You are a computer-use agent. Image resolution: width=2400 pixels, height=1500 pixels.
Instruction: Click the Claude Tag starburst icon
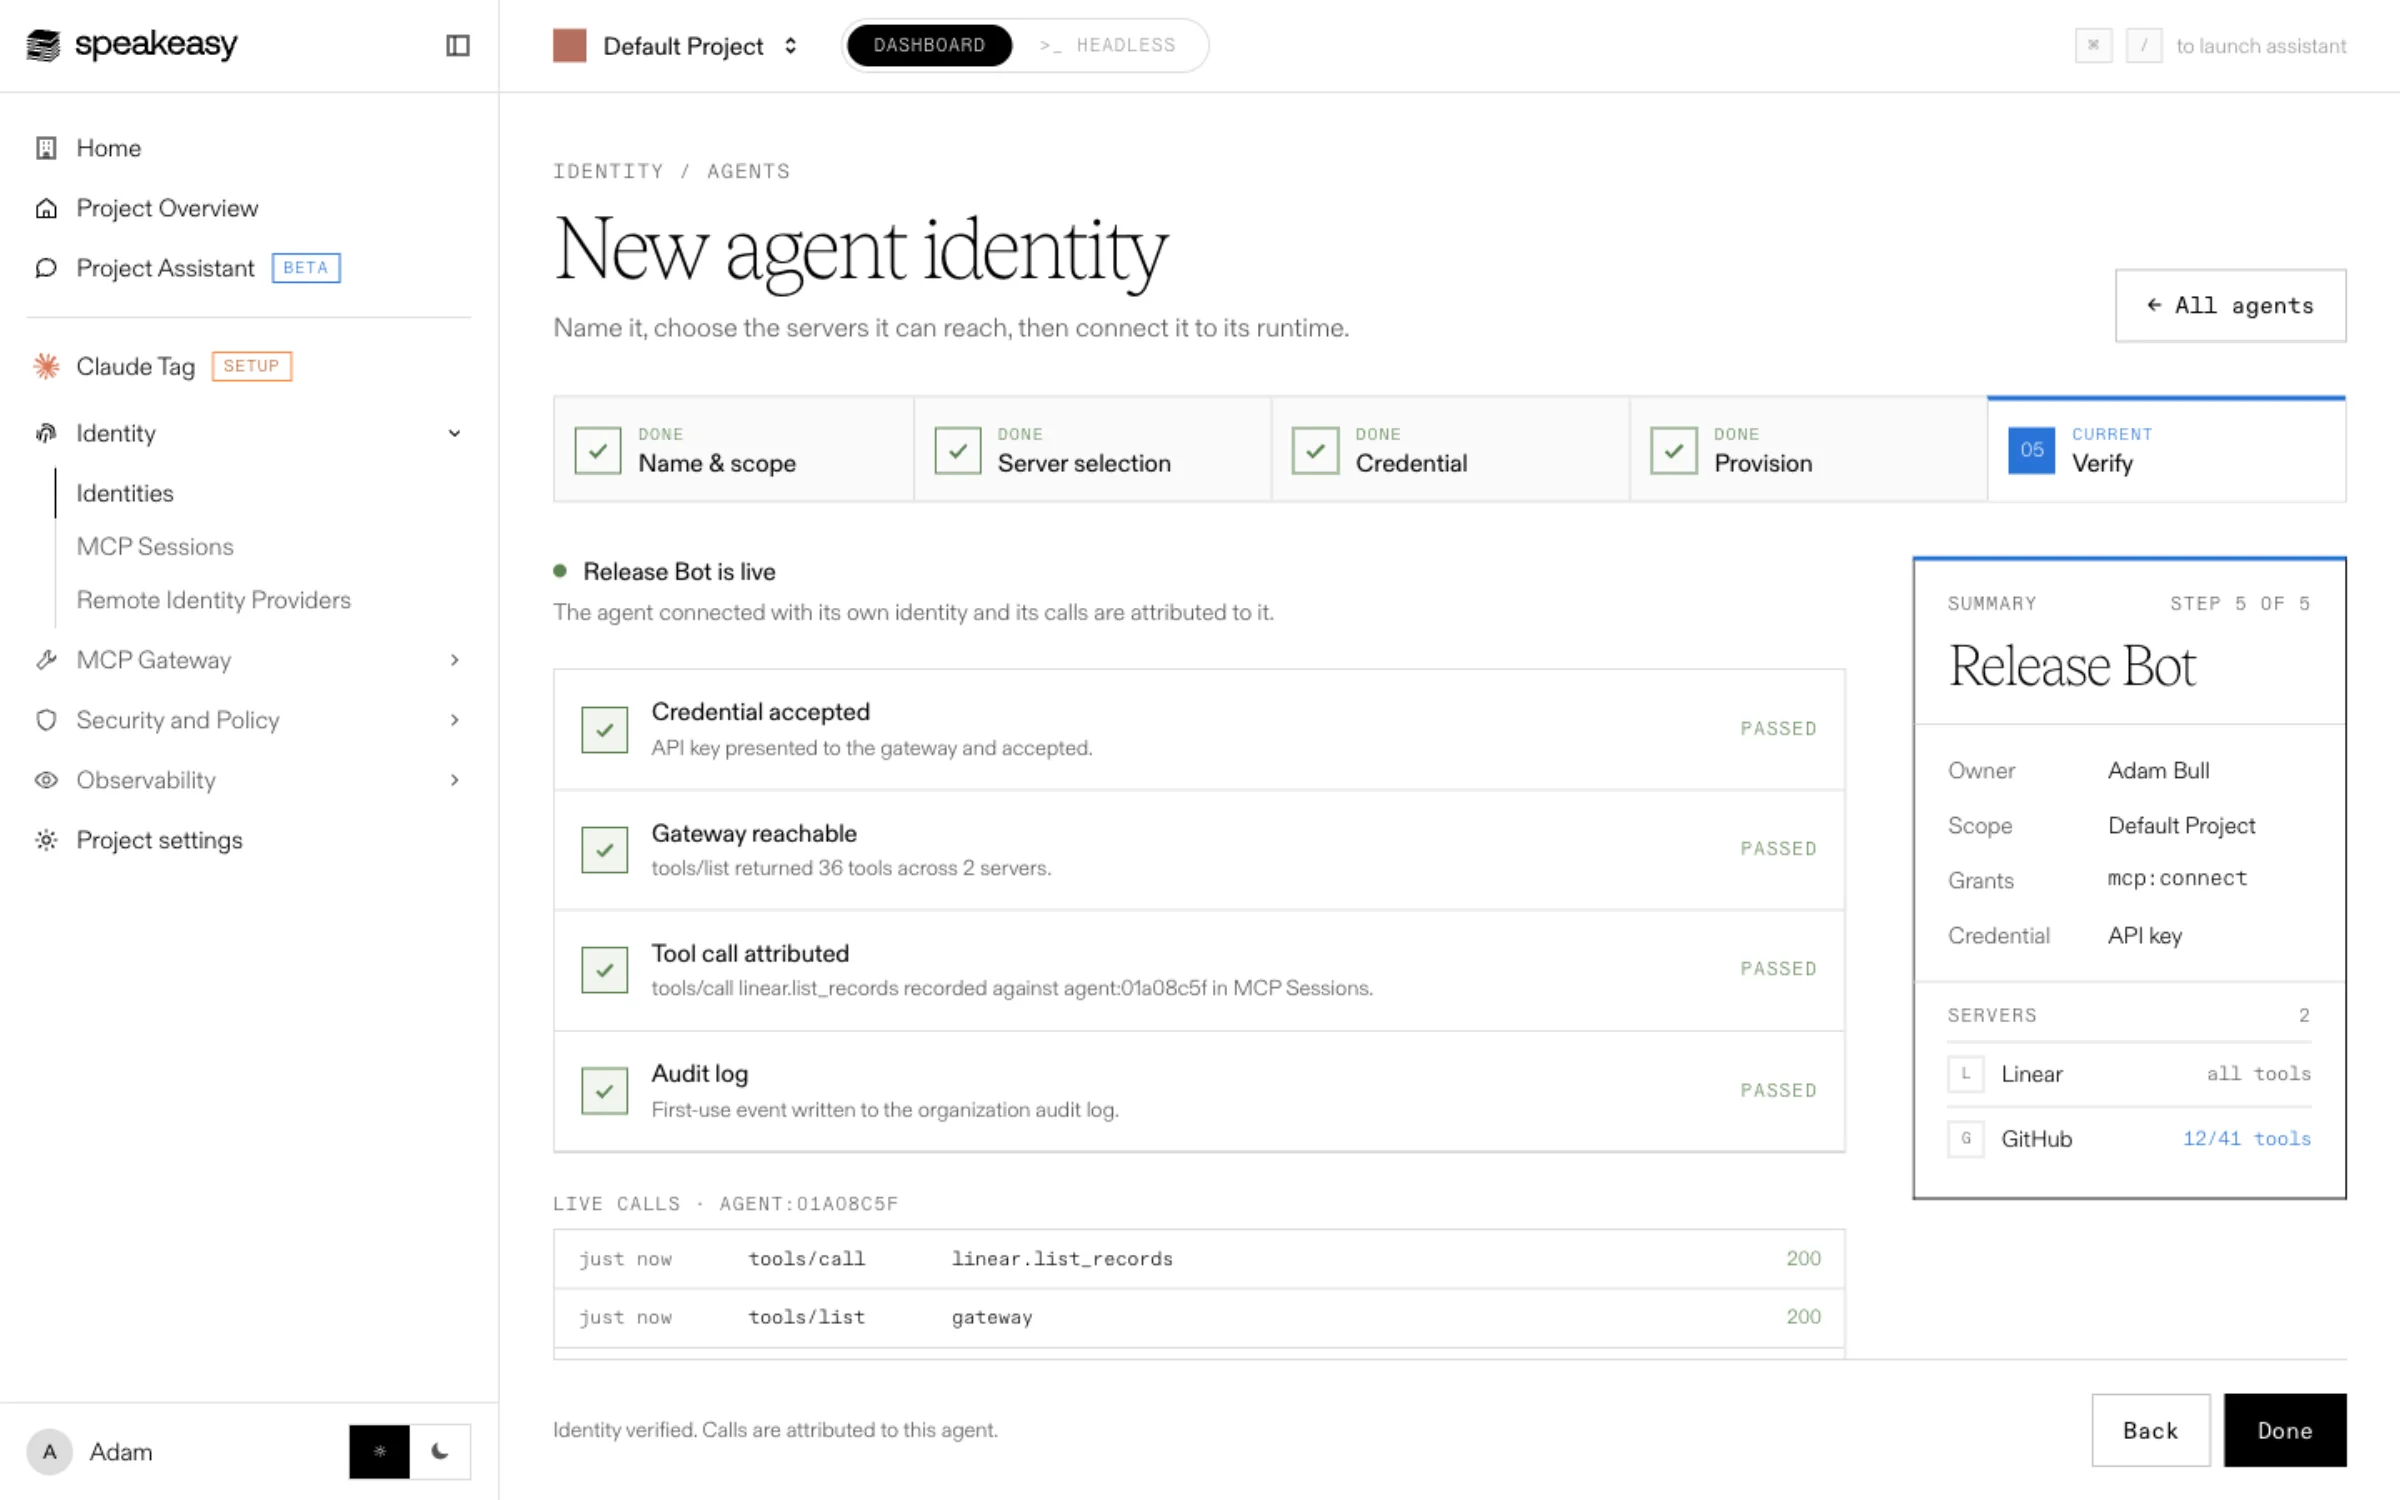click(46, 366)
